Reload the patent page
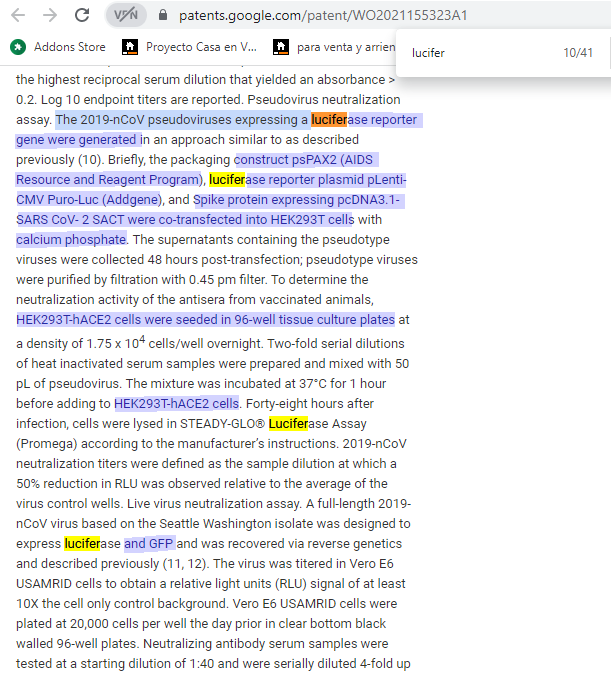The image size is (611, 676). point(82,15)
